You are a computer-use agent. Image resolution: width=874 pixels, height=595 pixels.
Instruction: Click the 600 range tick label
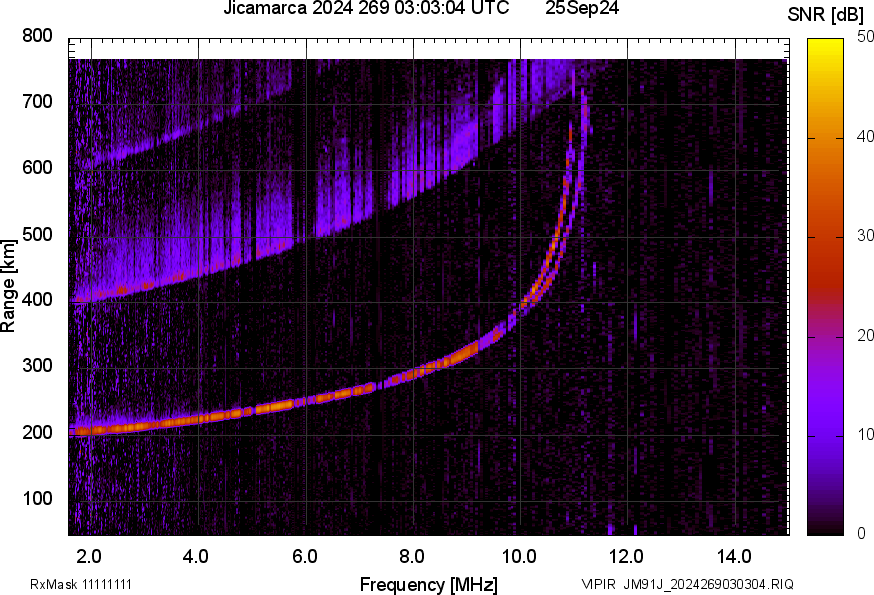pyautogui.click(x=37, y=167)
